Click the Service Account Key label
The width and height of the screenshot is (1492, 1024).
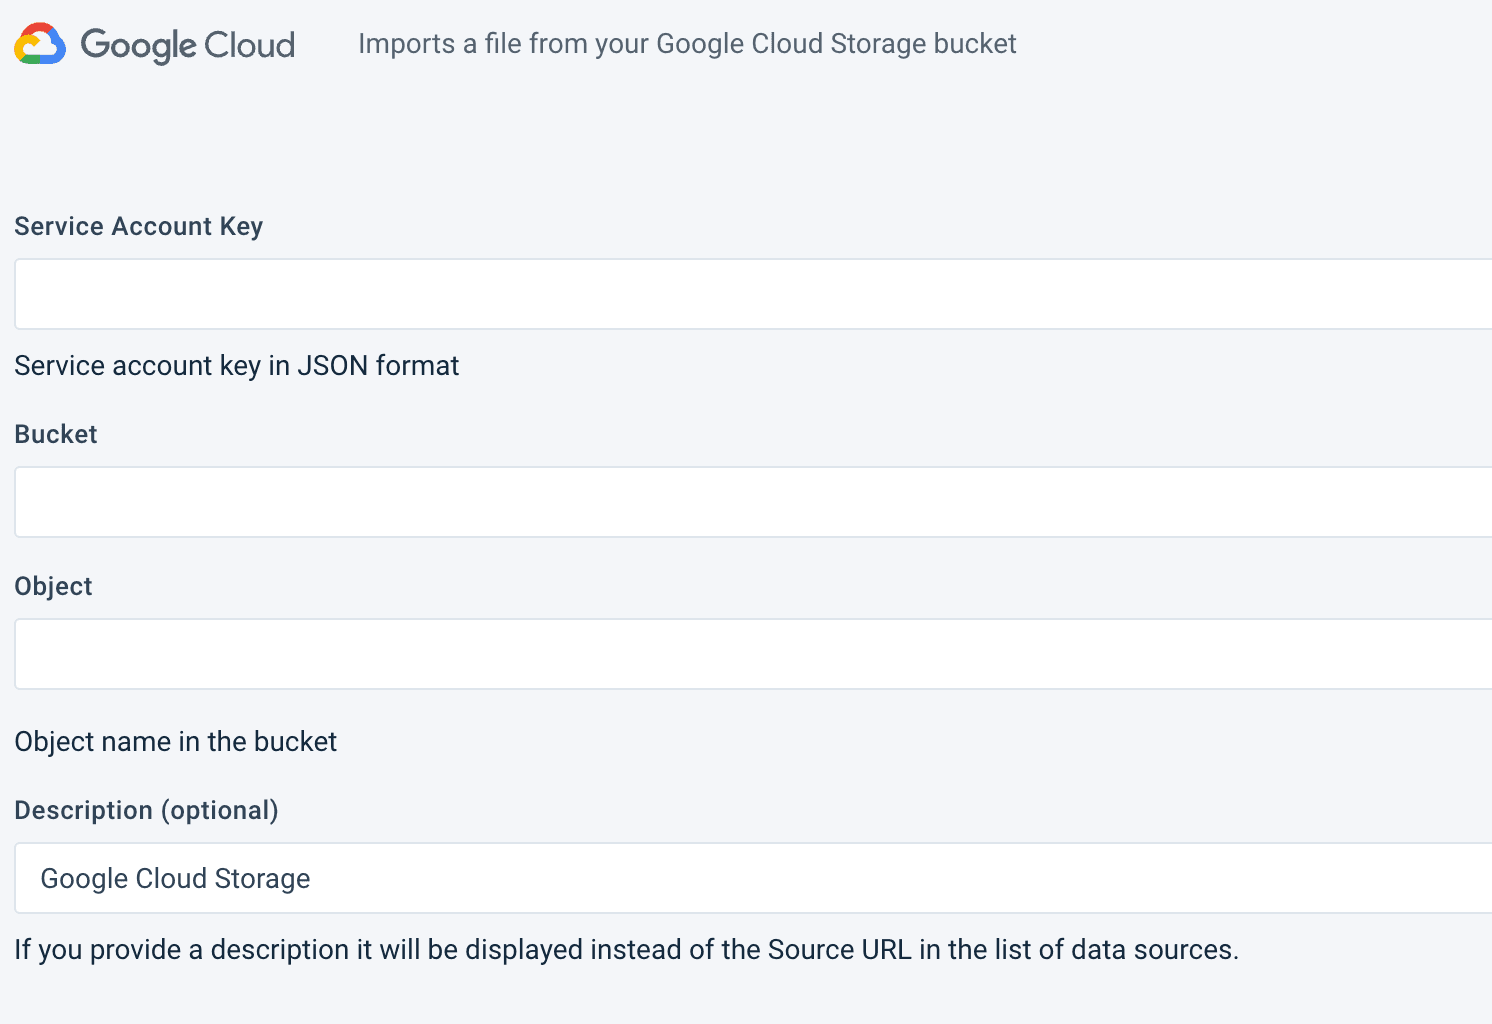(138, 226)
